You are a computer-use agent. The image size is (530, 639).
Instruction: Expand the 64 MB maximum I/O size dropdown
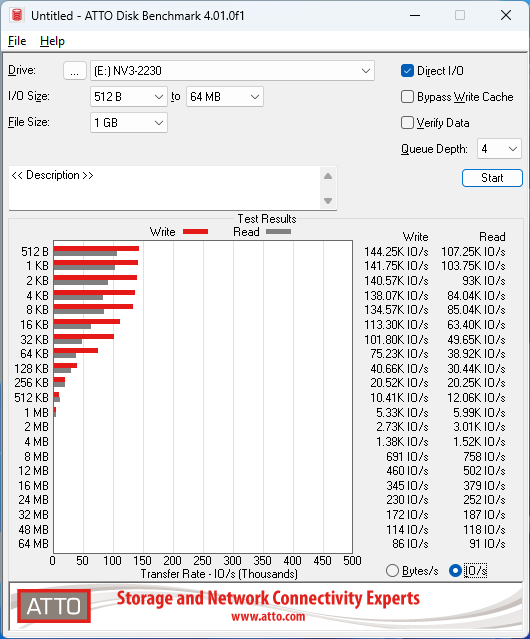(x=225, y=97)
